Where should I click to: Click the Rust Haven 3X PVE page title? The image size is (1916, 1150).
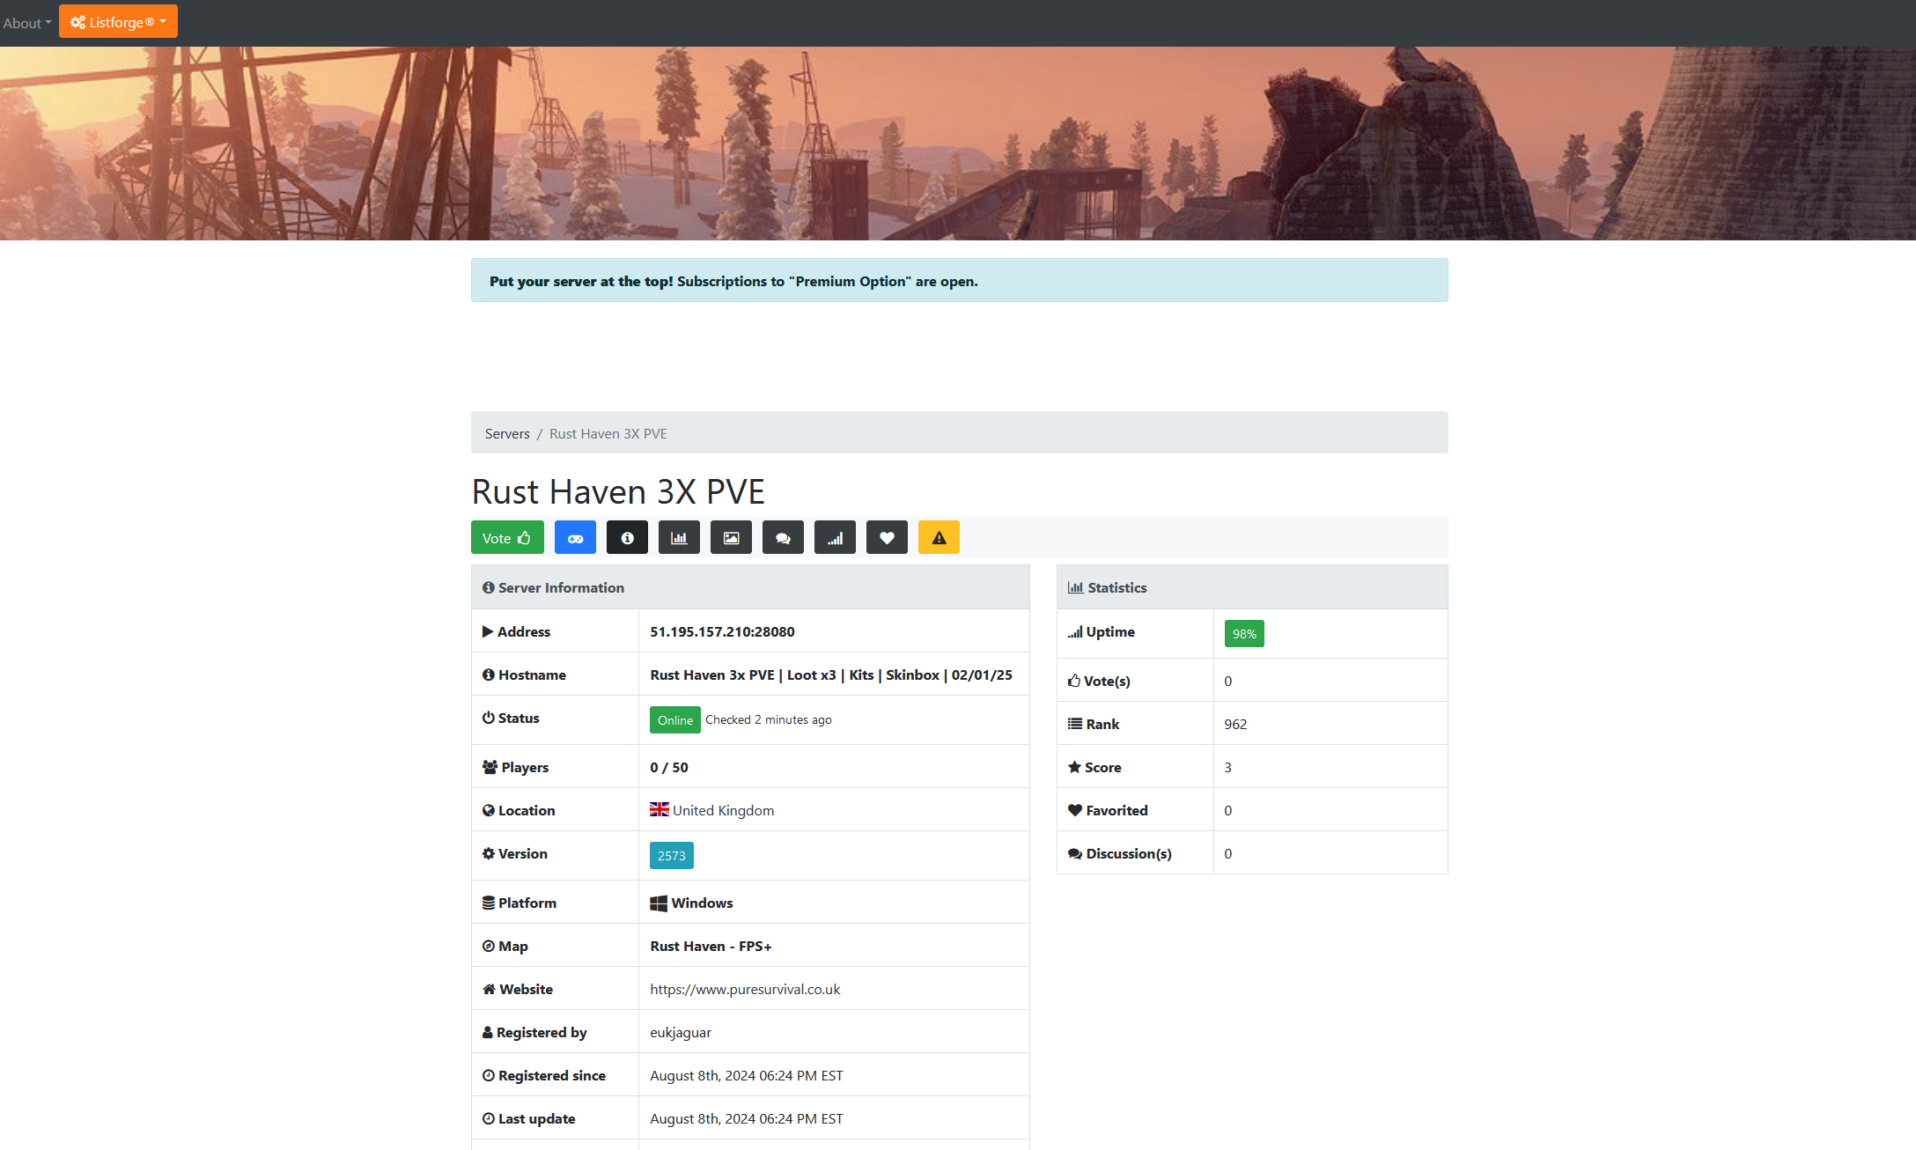point(618,492)
